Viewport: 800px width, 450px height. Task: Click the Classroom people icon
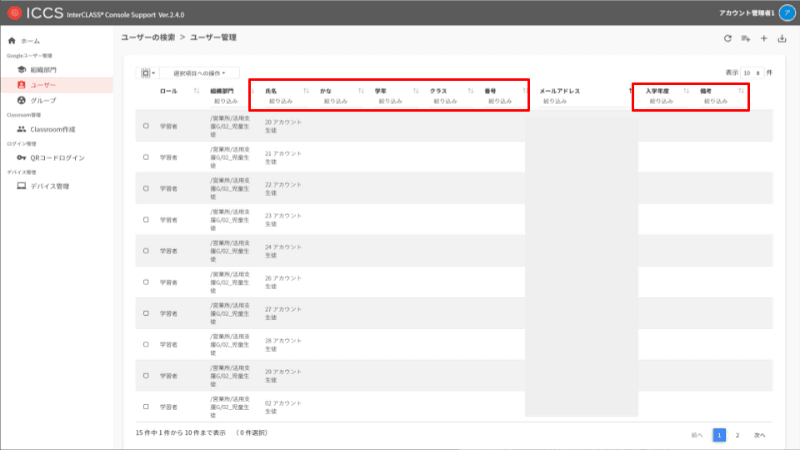pos(21,129)
